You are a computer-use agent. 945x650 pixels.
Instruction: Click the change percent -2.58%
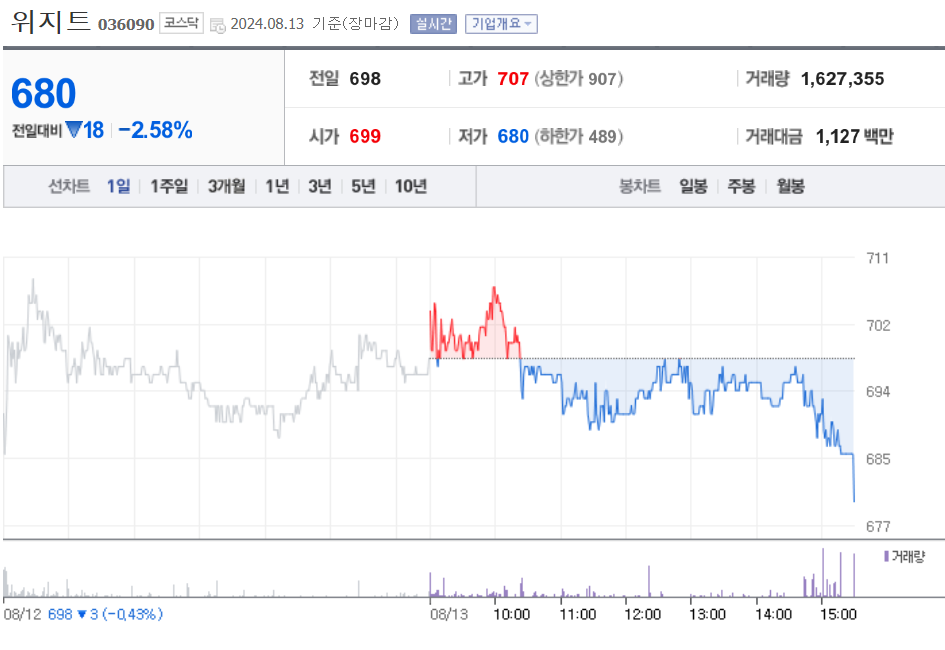click(x=155, y=130)
